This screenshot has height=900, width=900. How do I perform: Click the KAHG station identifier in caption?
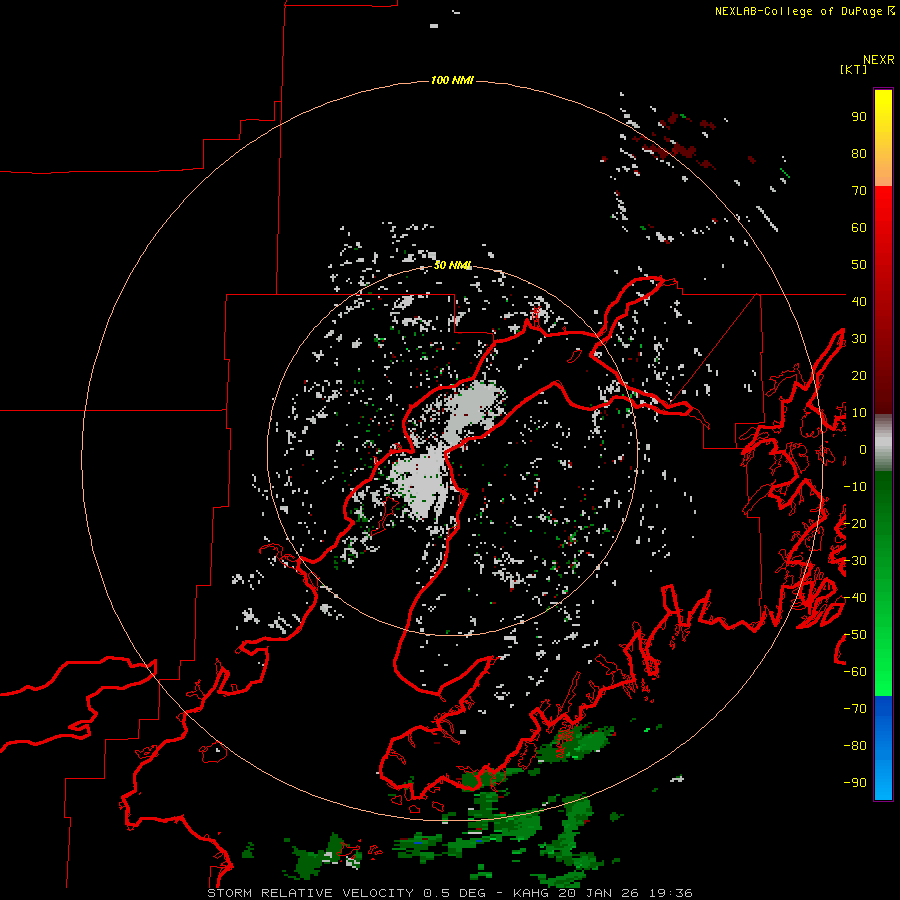(533, 893)
